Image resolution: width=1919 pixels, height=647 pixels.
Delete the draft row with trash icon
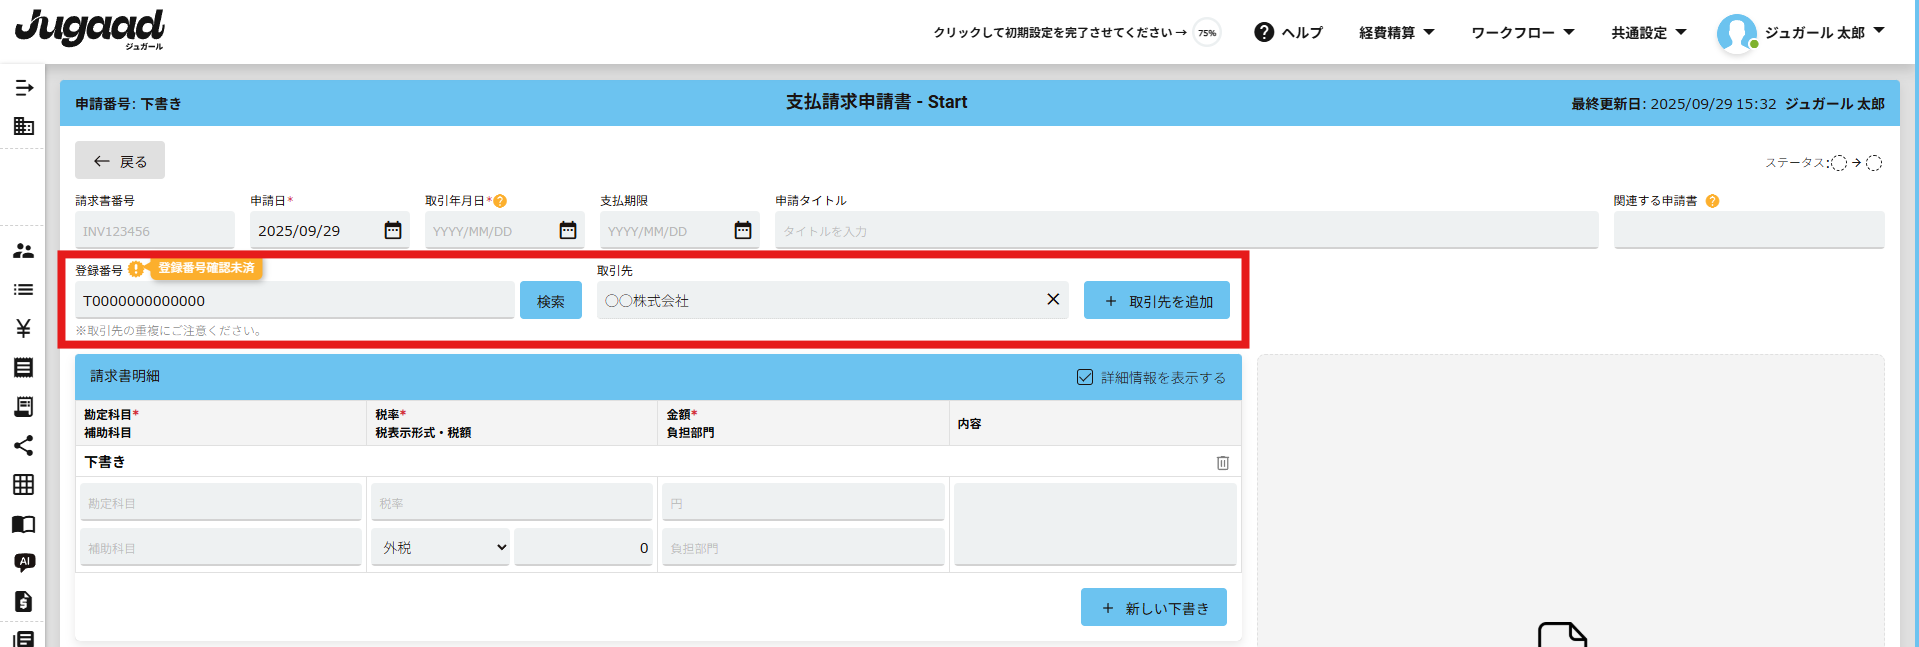point(1222,462)
